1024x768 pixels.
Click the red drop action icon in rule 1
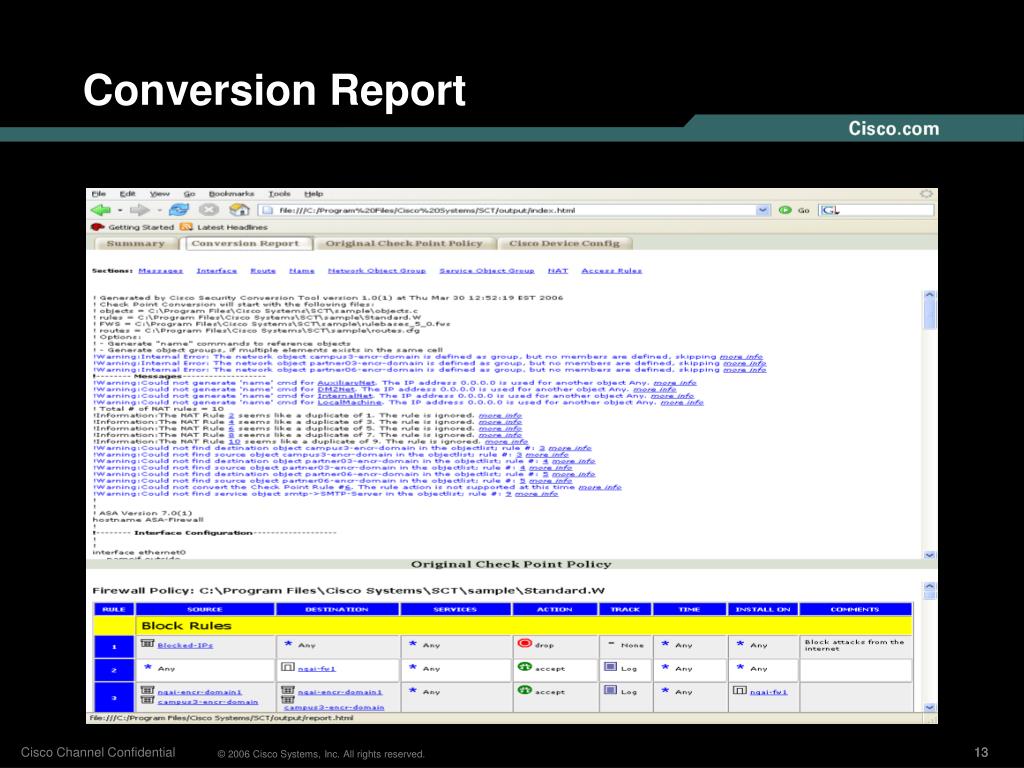tap(524, 643)
